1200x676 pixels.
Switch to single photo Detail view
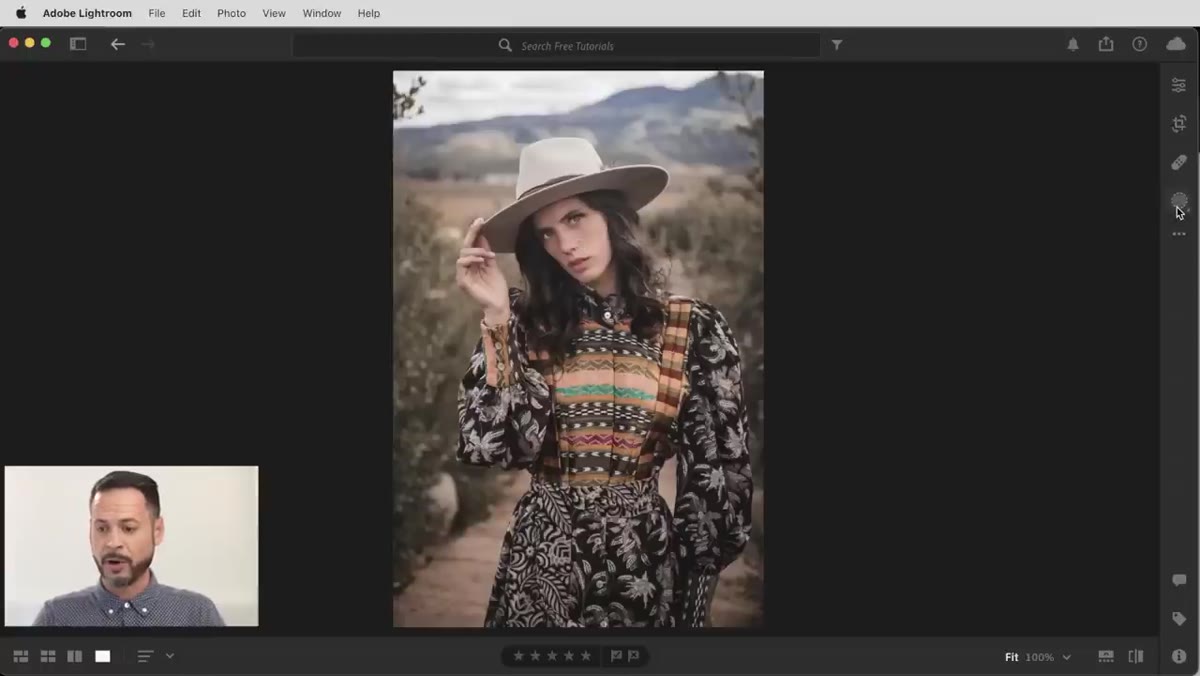(x=103, y=656)
